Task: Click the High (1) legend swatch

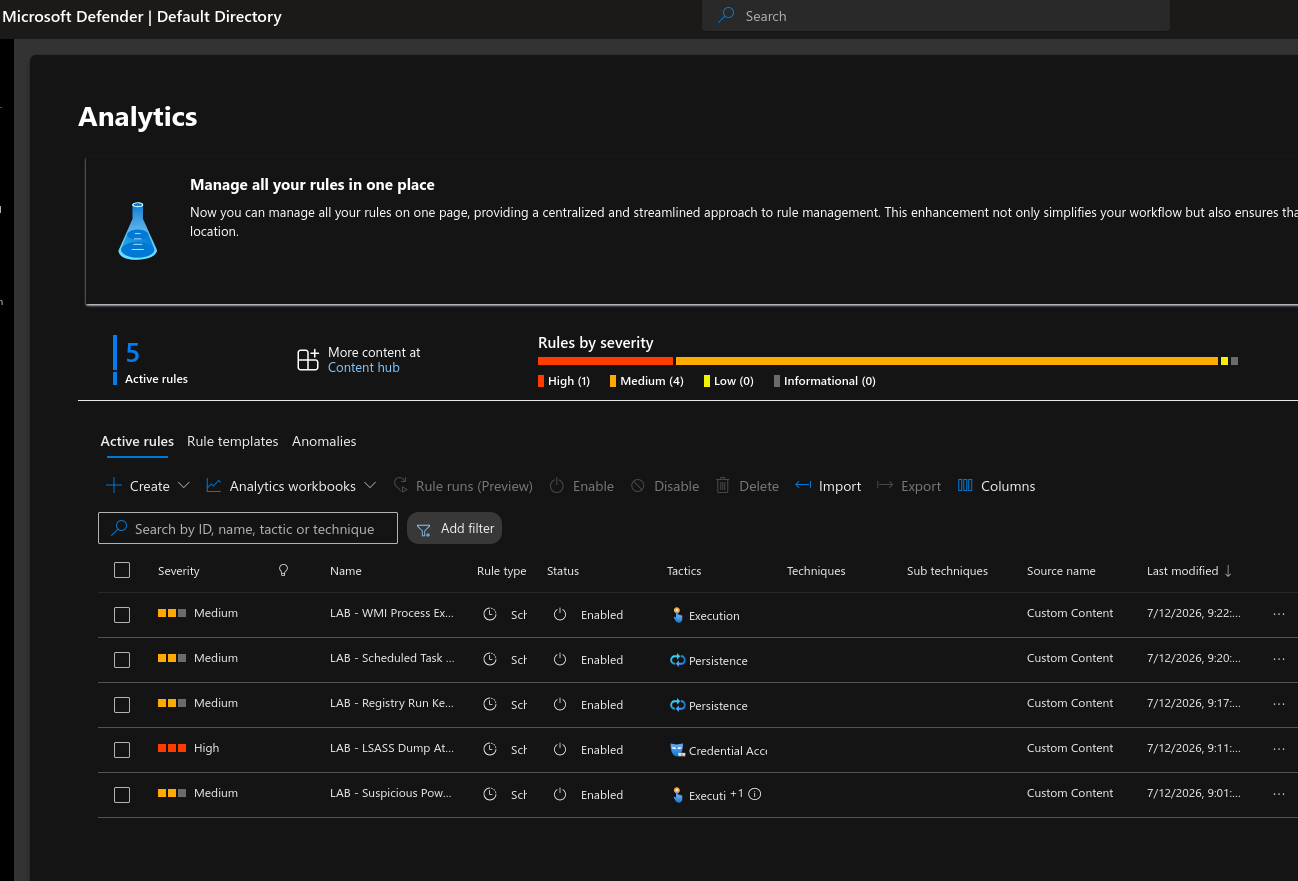Action: point(541,381)
